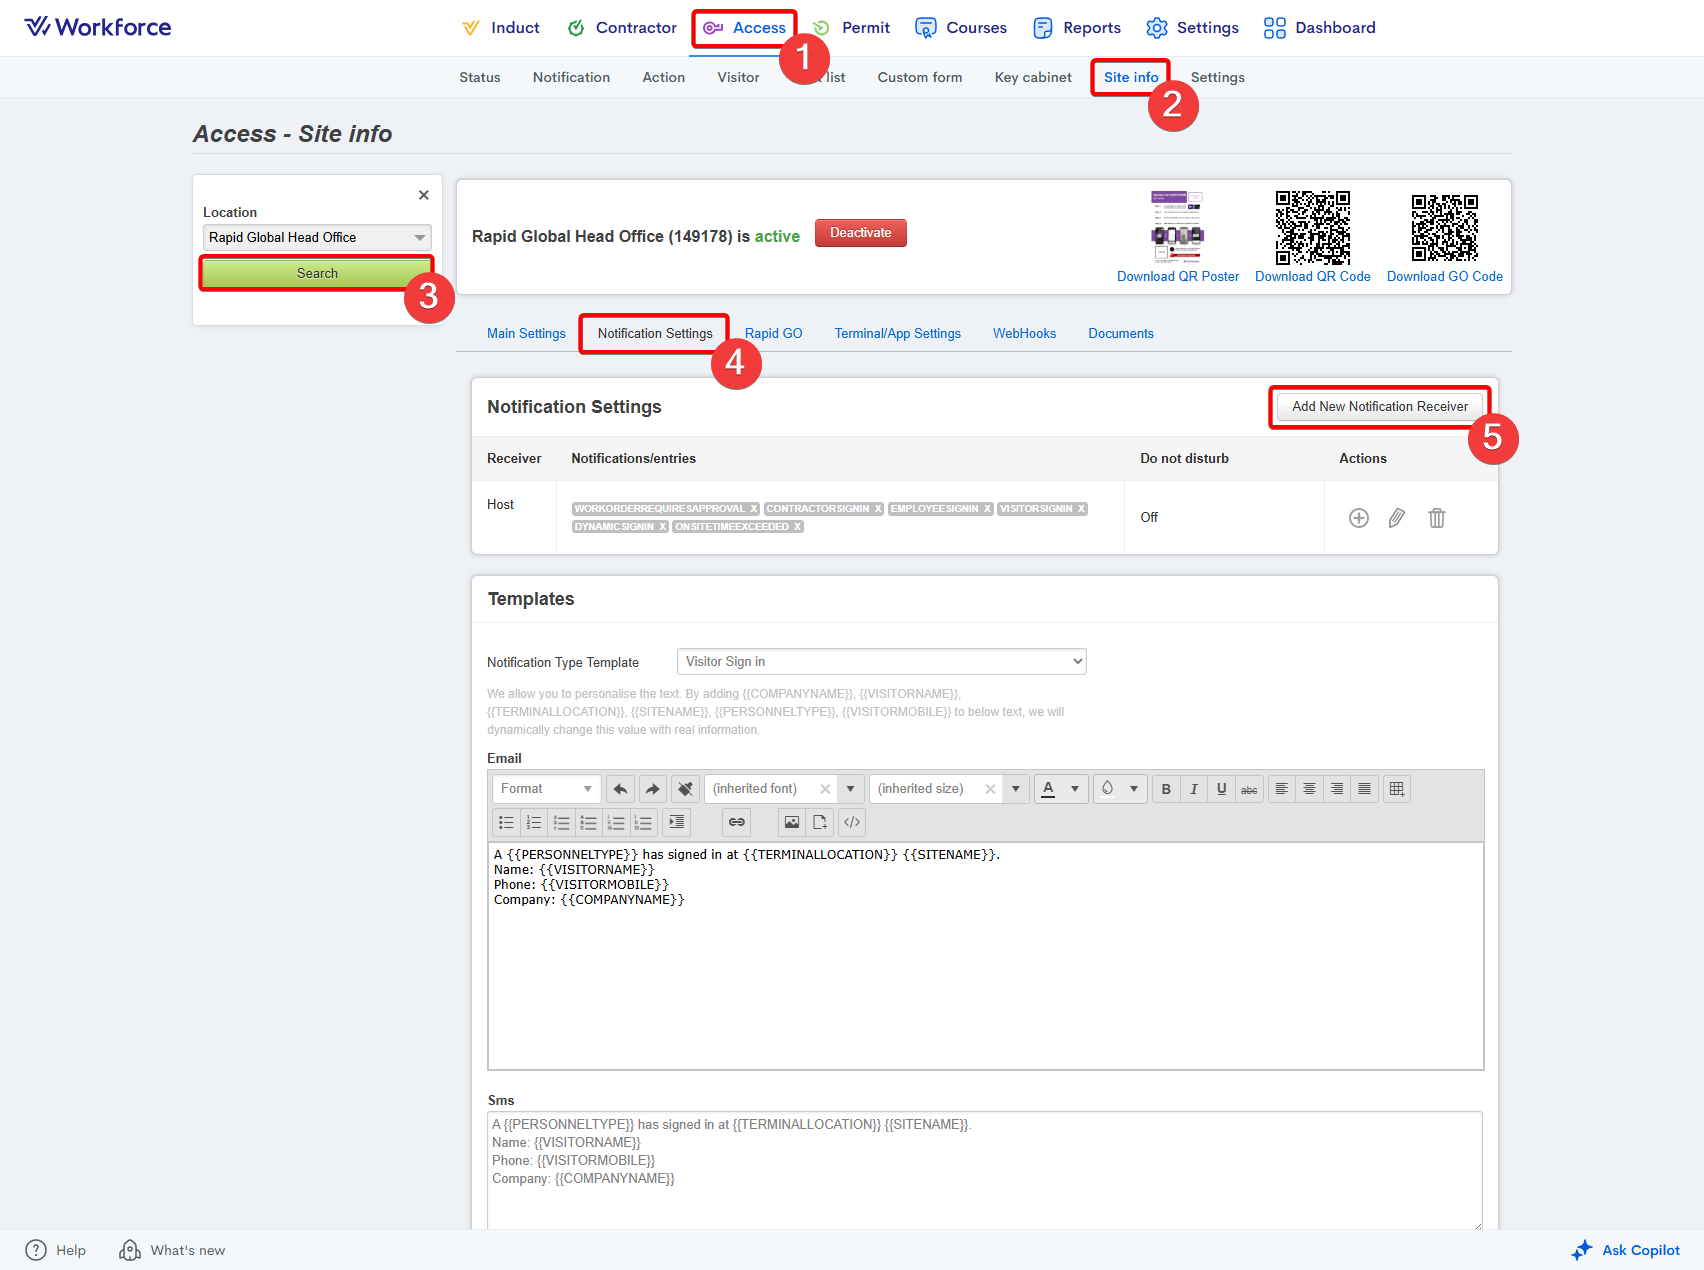Click the undo arrow in email editor

tap(620, 789)
